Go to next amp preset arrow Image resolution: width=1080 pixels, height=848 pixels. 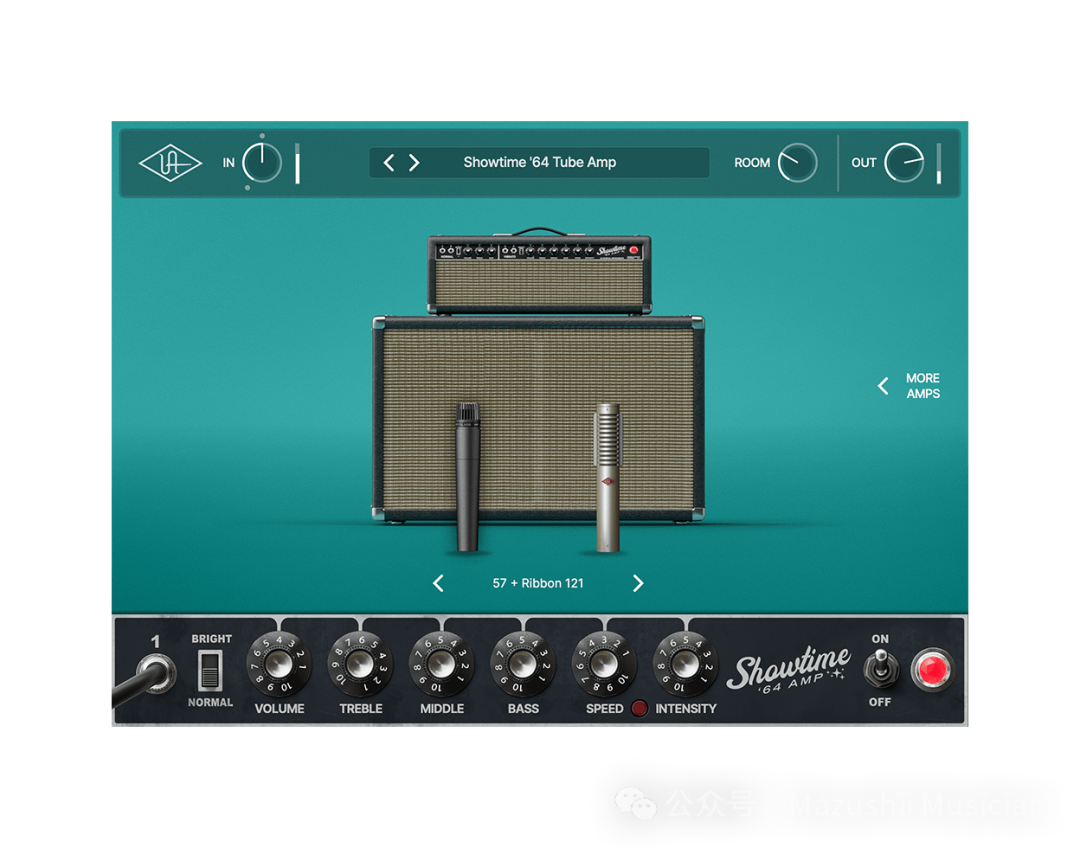click(414, 163)
